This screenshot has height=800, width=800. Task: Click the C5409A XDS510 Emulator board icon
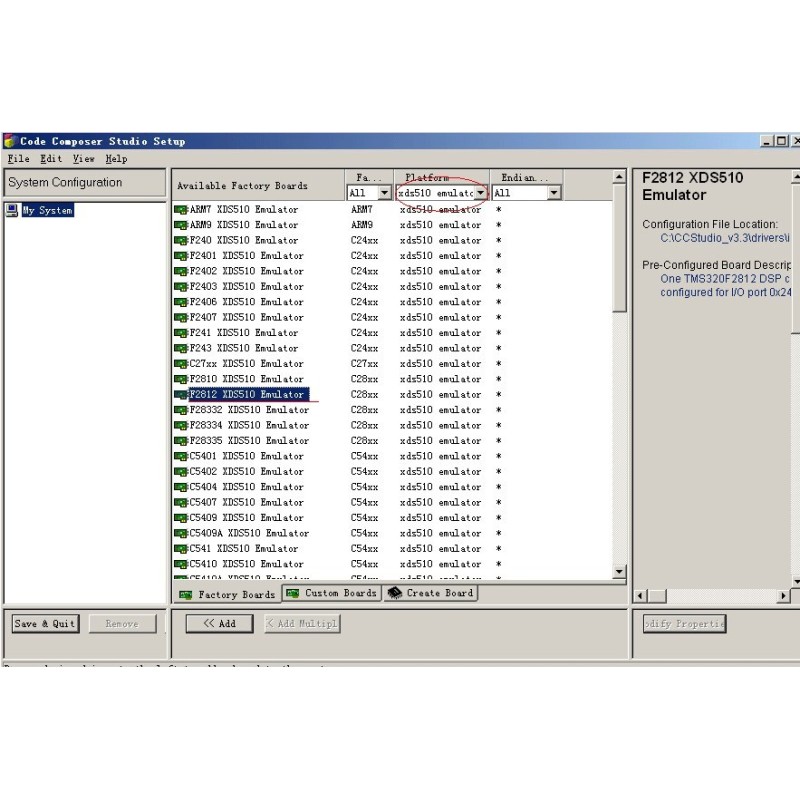pyautogui.click(x=181, y=533)
